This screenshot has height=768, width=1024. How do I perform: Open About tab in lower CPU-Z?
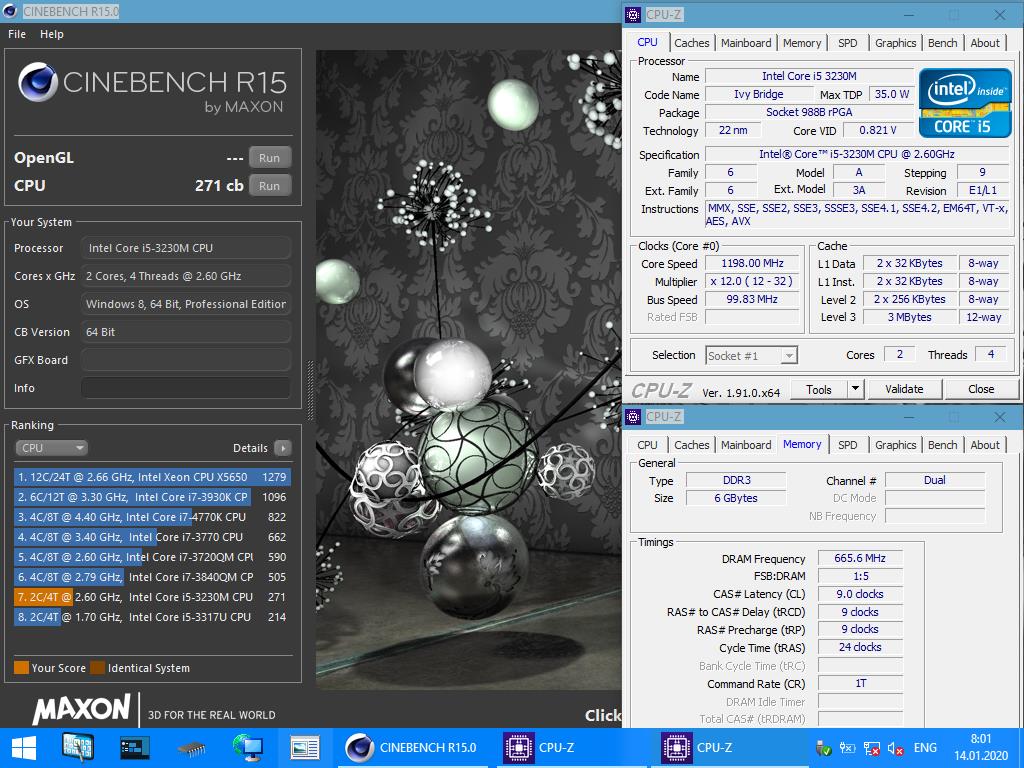(x=985, y=445)
